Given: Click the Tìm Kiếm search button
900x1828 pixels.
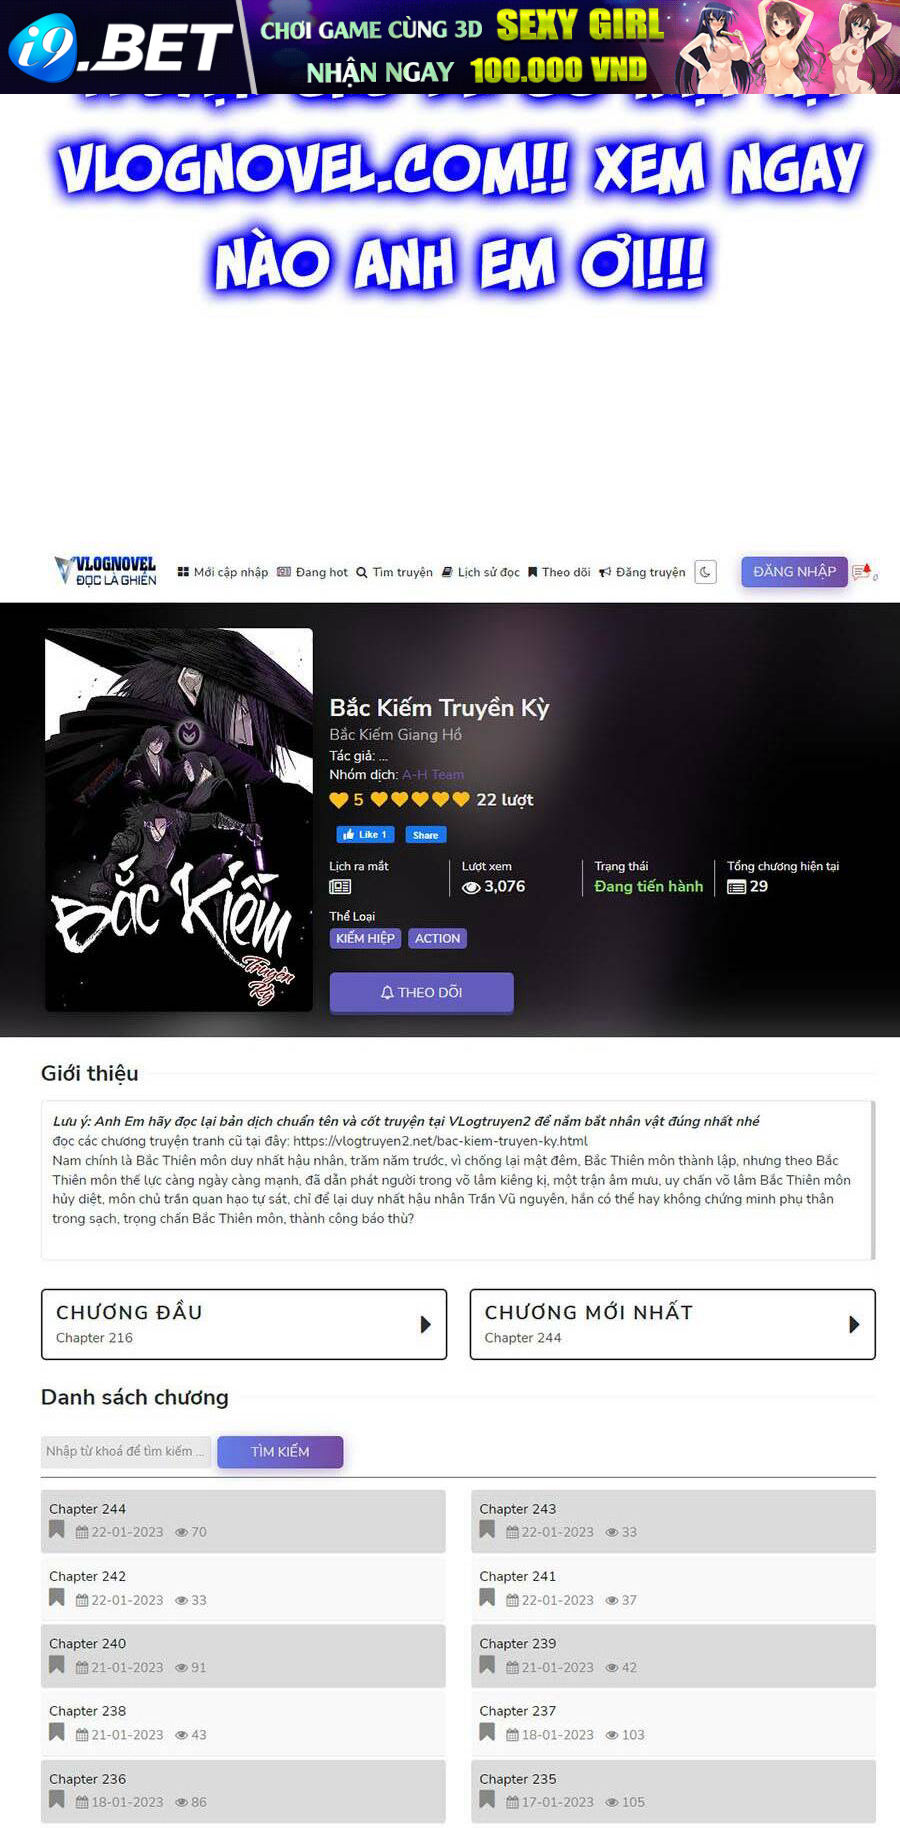Looking at the screenshot, I should pyautogui.click(x=280, y=1451).
